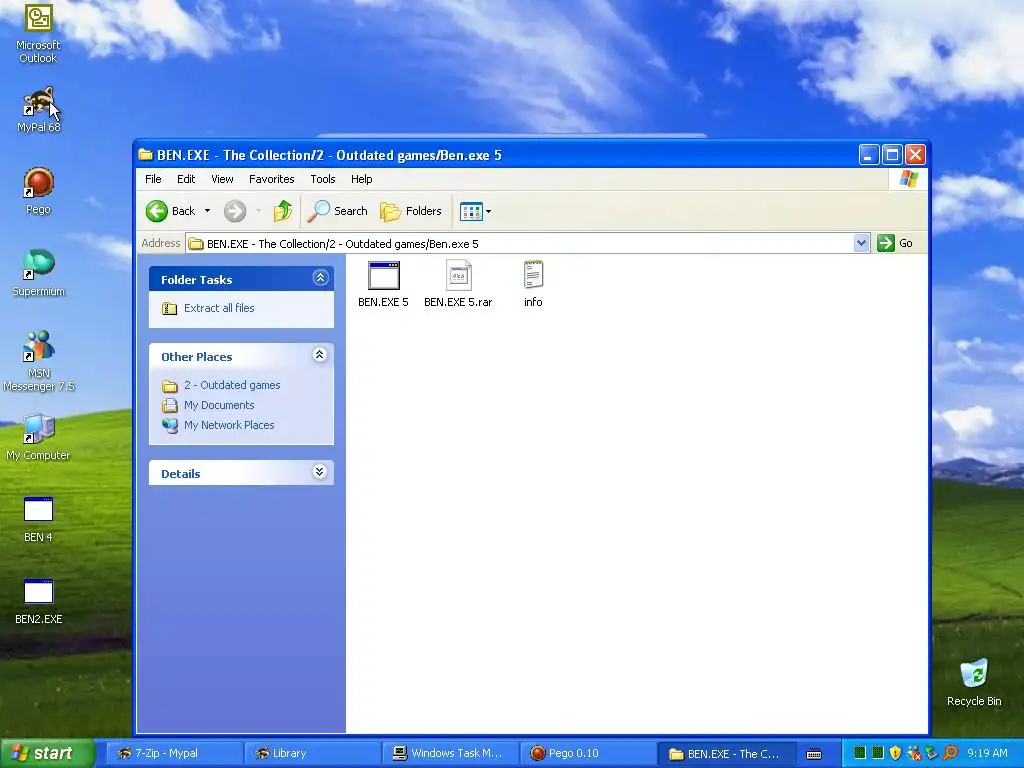The height and width of the screenshot is (768, 1024).
Task: Switch to Pego 0.10 taskbar button
Action: (x=588, y=753)
